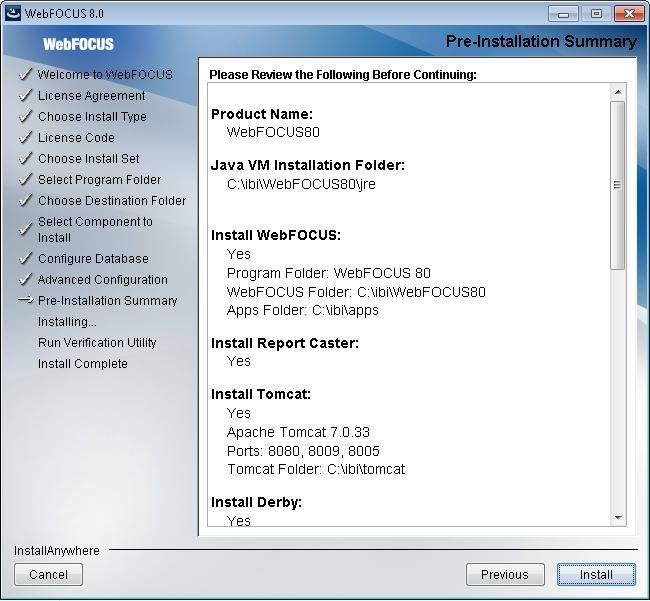This screenshot has height=601, width=650.
Task: Click the Please Review the Following heading
Action: [x=343, y=75]
